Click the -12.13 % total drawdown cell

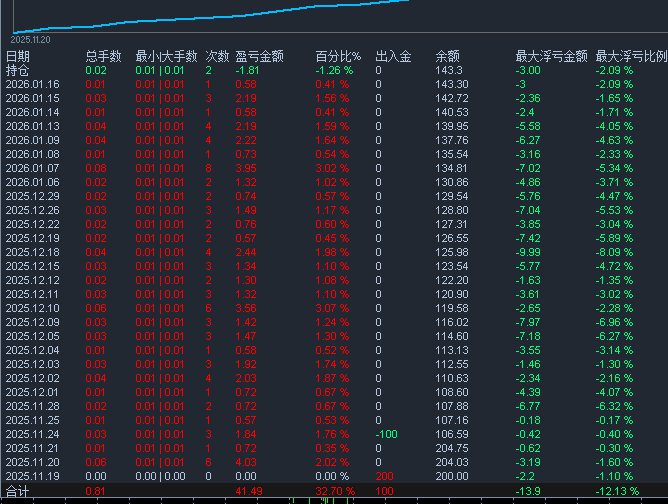[x=616, y=492]
